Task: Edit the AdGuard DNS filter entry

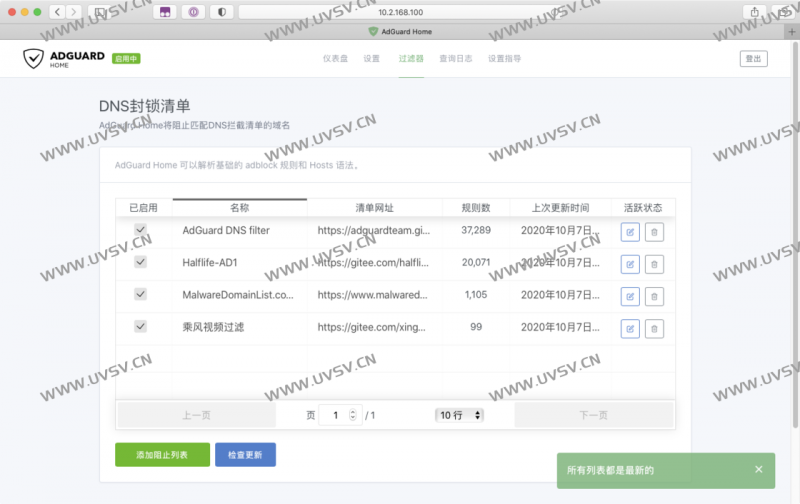Action: click(x=630, y=232)
